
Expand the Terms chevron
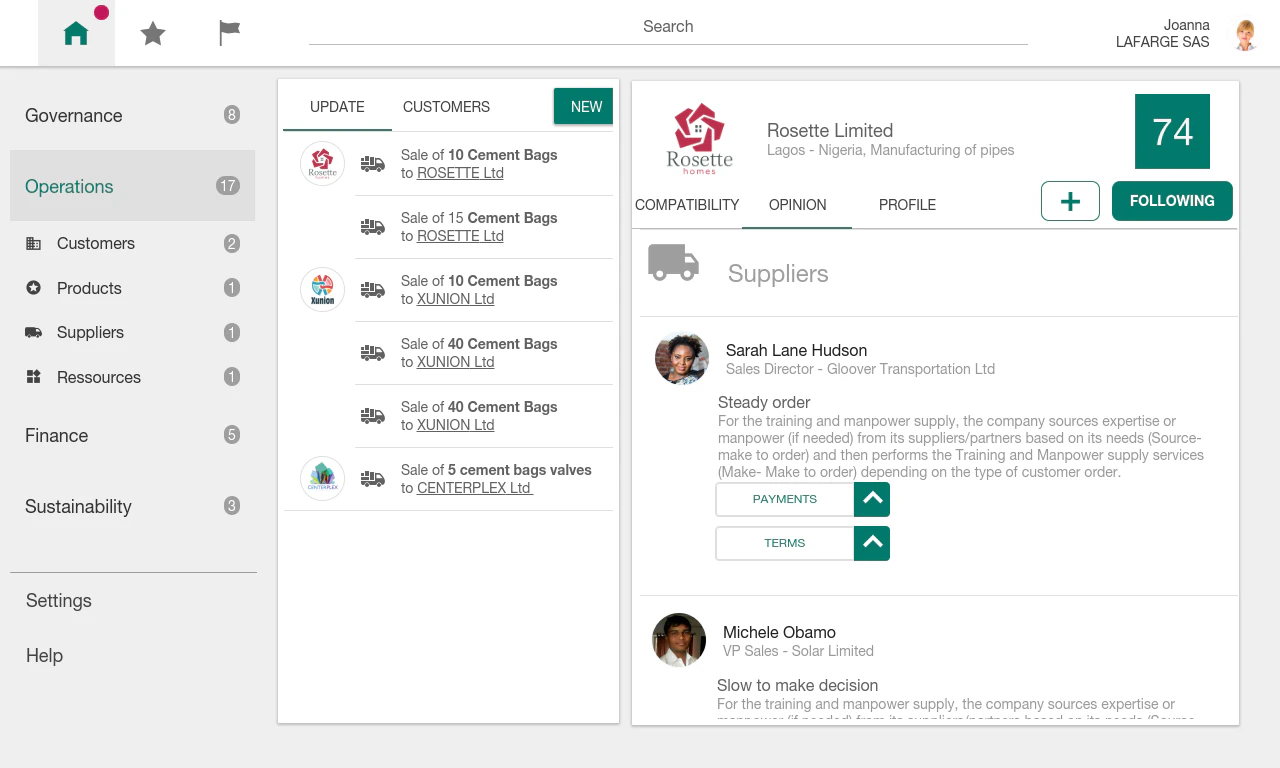[872, 543]
